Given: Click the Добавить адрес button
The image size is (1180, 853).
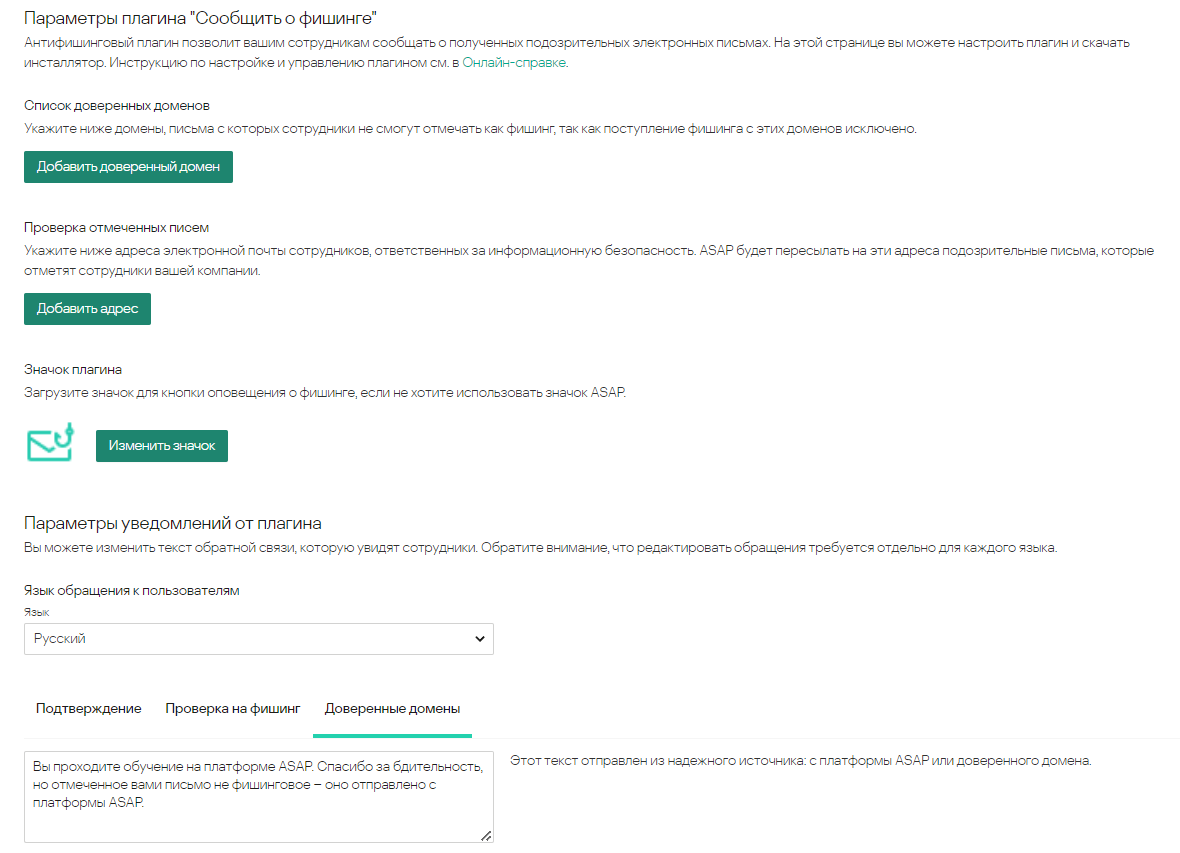Looking at the screenshot, I should pos(87,309).
